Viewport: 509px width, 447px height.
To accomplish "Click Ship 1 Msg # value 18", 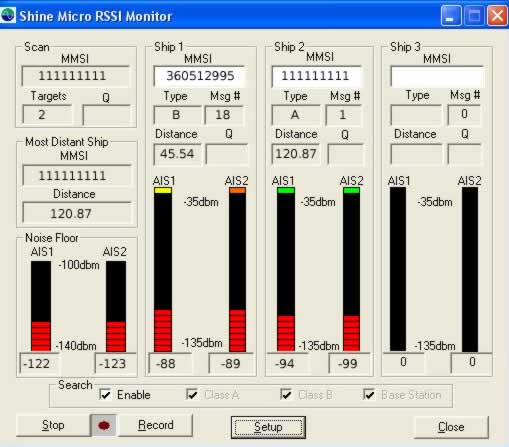I will (224, 115).
